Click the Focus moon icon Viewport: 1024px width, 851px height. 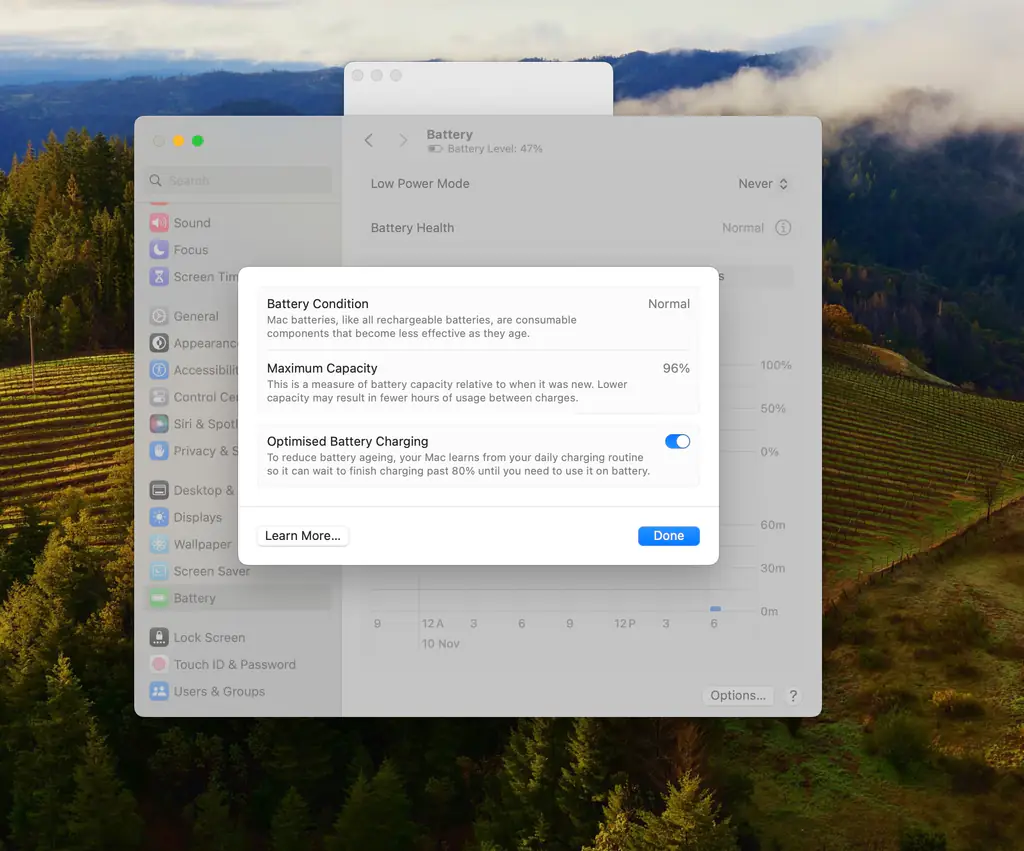coord(159,250)
